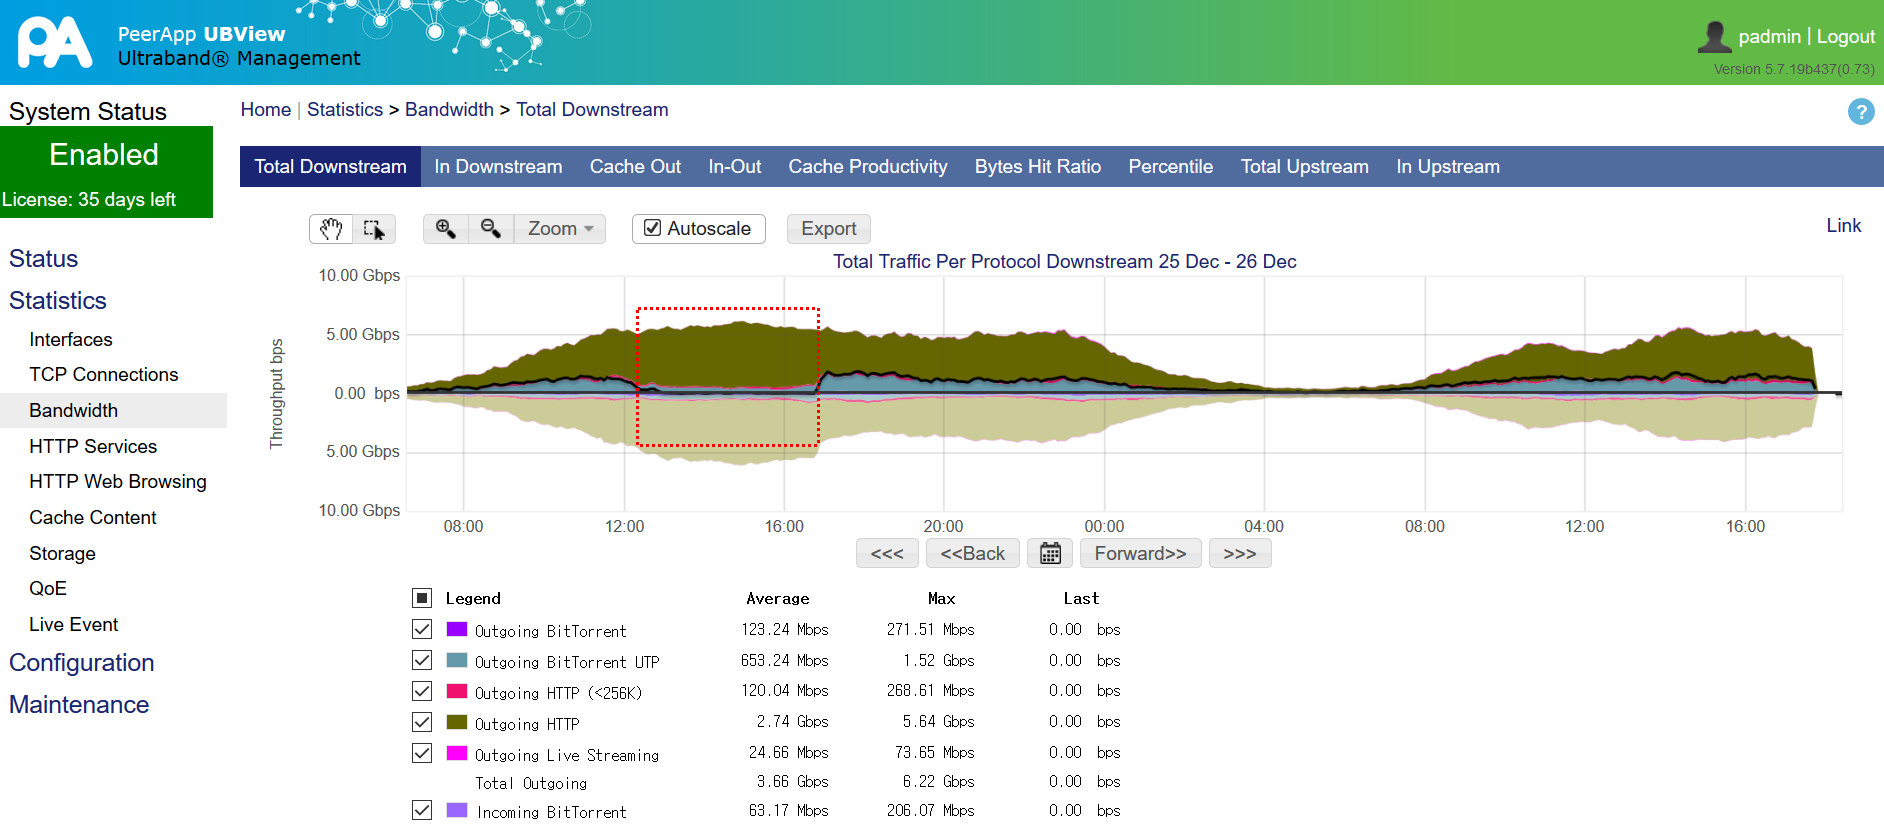
Task: Click the zoom in magnifier
Action: (446, 229)
